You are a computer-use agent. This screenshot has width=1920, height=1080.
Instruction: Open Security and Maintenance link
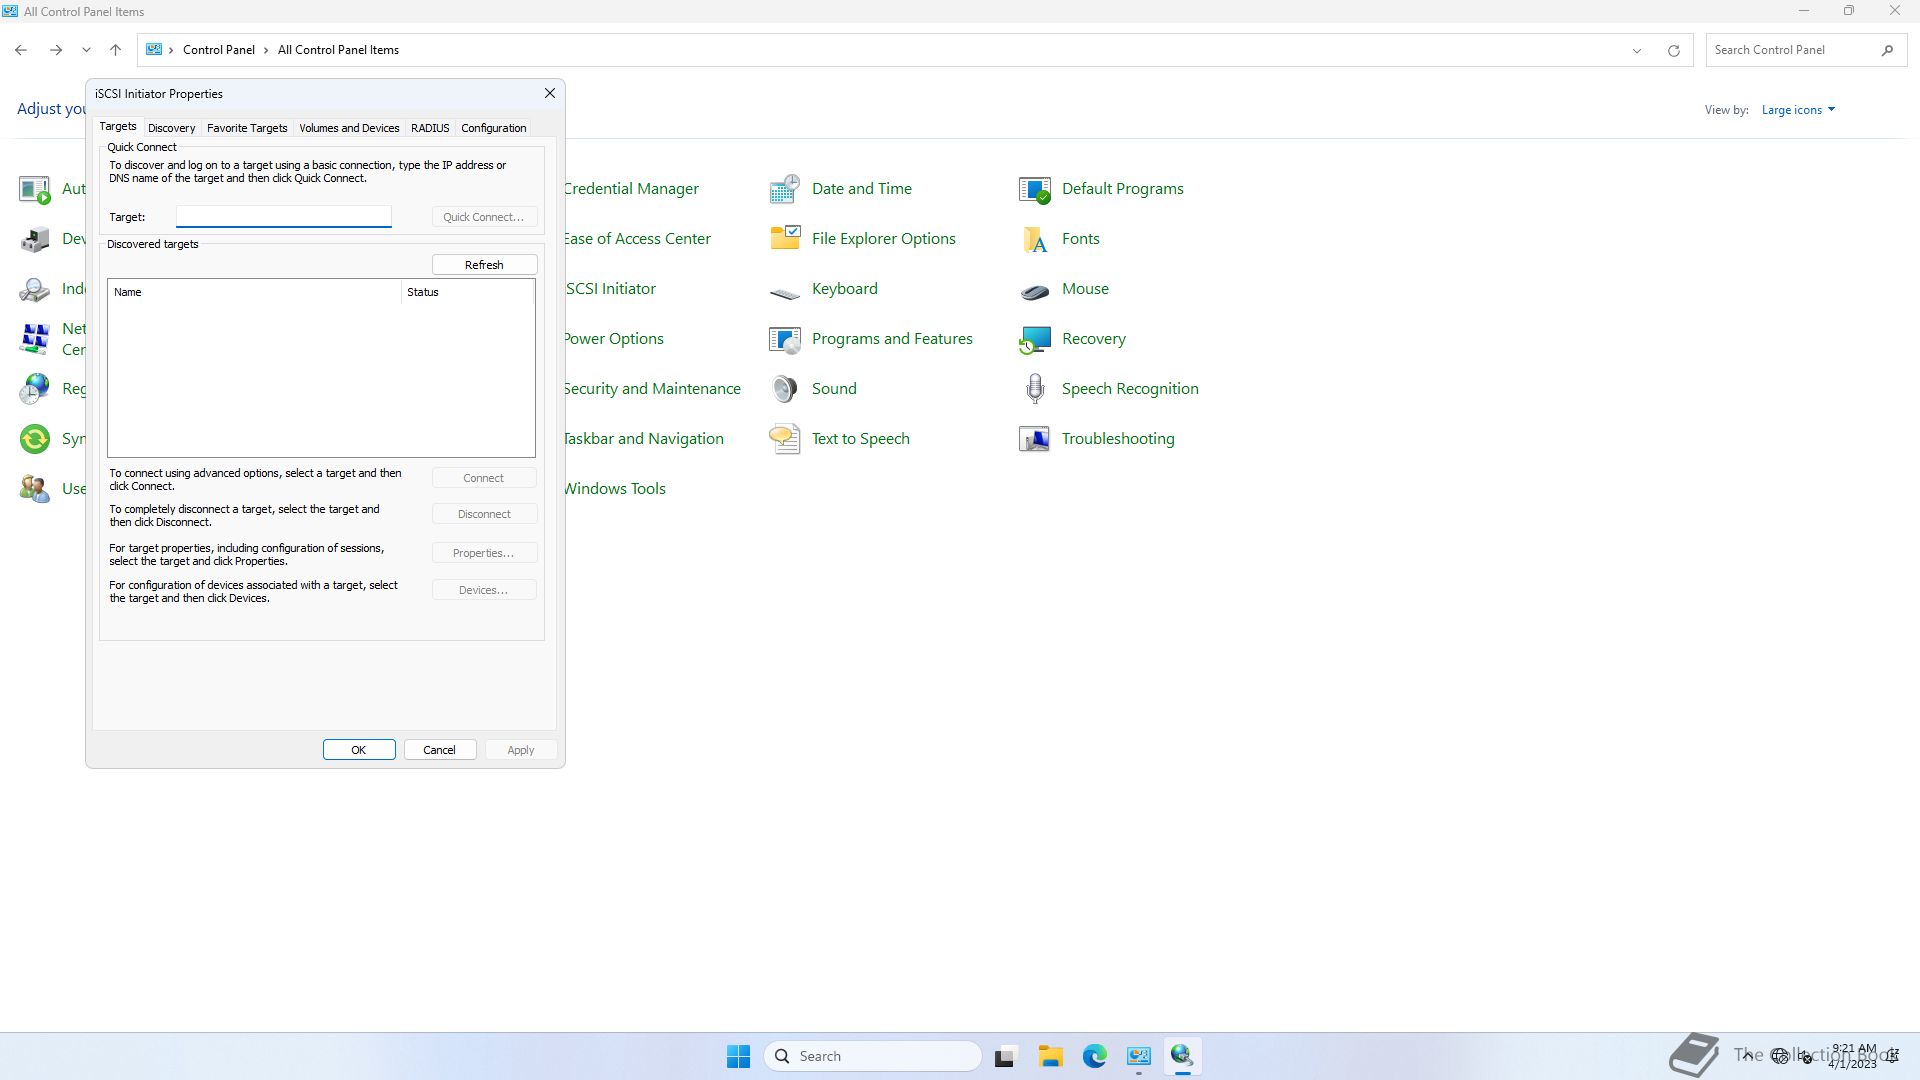click(x=652, y=389)
